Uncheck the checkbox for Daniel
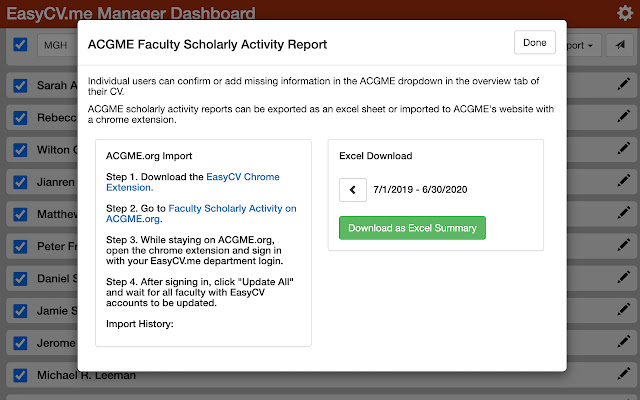 20,279
